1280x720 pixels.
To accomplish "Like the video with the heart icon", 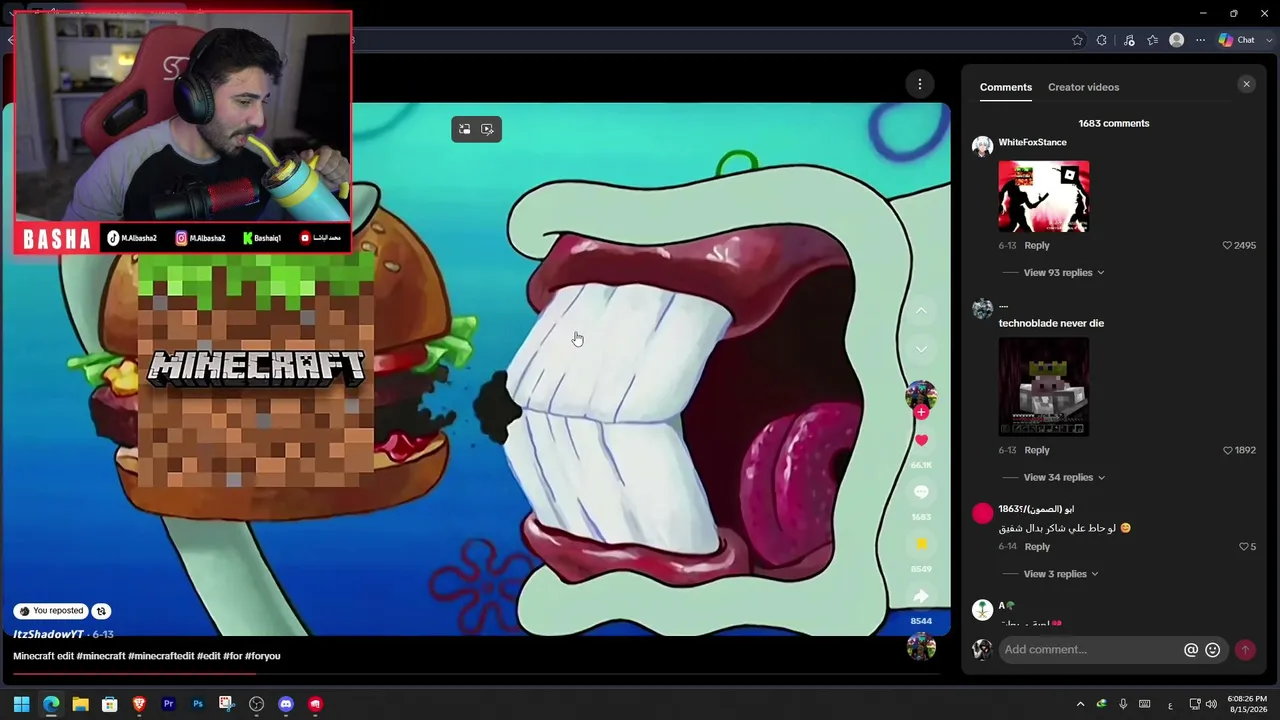I will click(921, 440).
